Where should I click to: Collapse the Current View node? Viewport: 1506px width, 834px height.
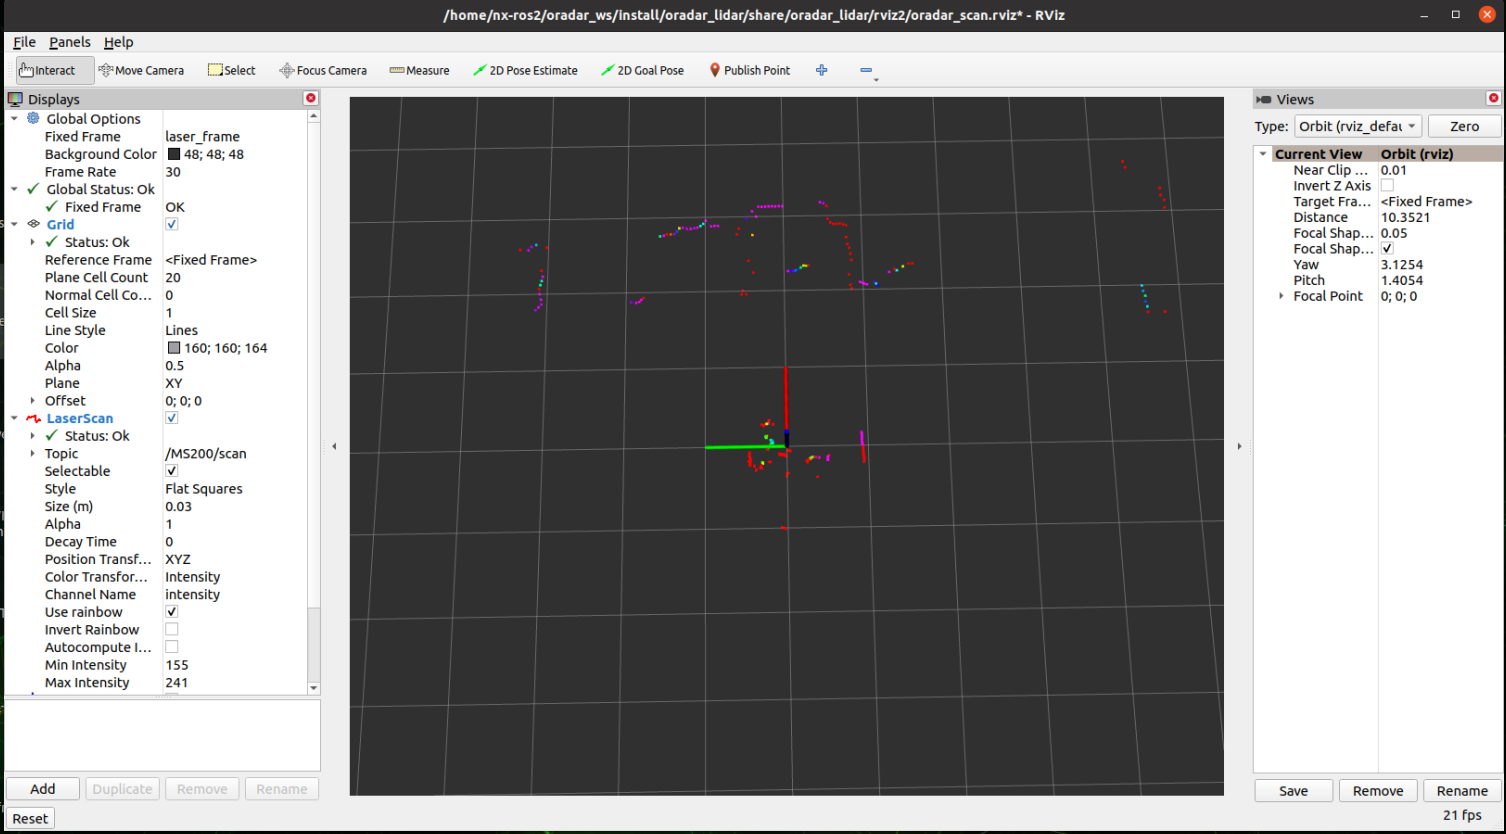(x=1263, y=154)
